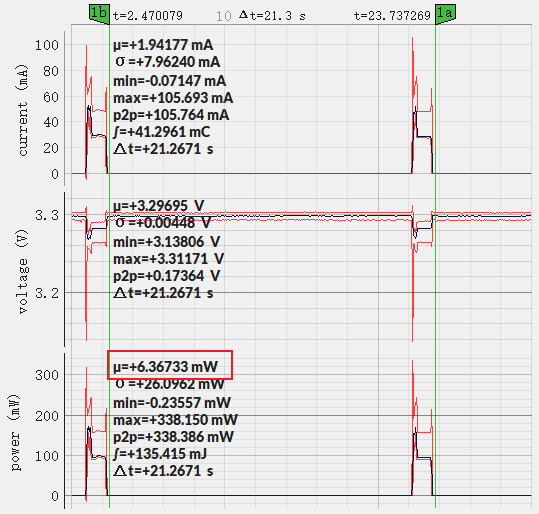Click the power σ=+26.0962 mW value
Screen dimensions: 539x514
(170, 384)
